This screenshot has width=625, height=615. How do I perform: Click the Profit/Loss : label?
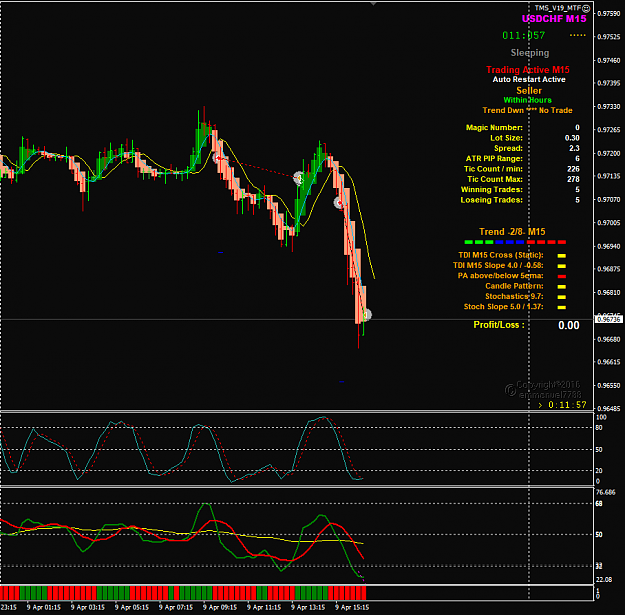coord(499,325)
